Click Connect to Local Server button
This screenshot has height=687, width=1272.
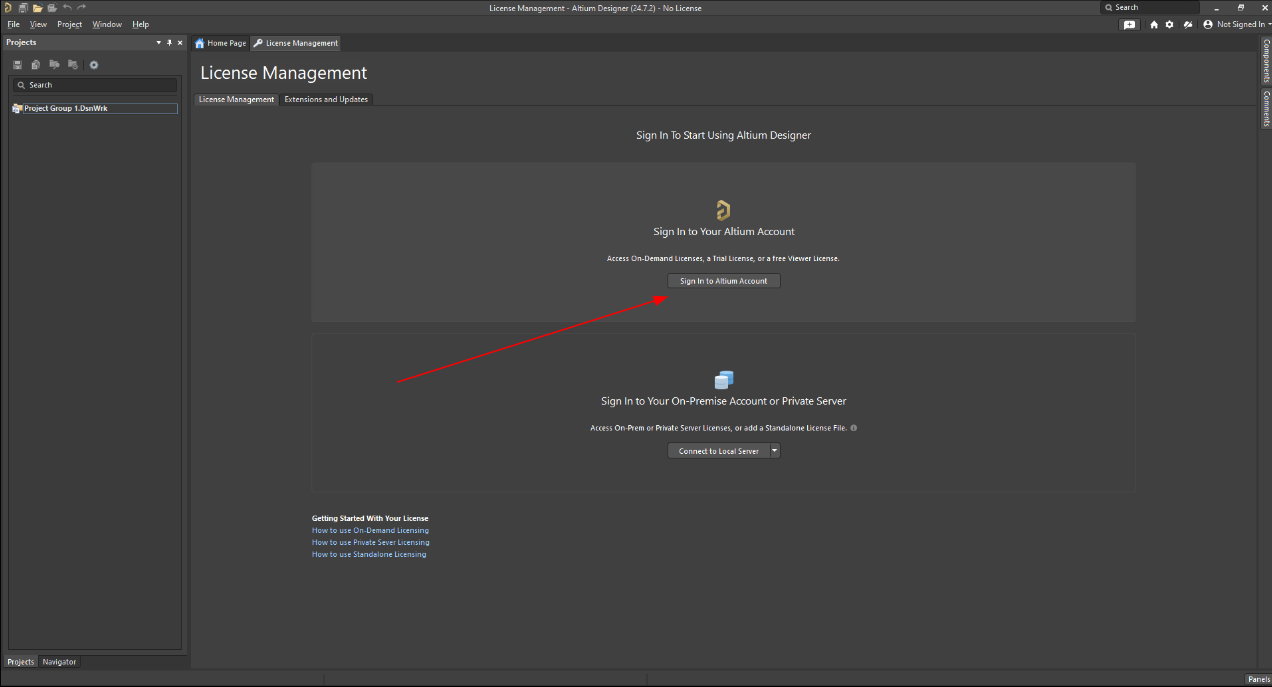(719, 451)
